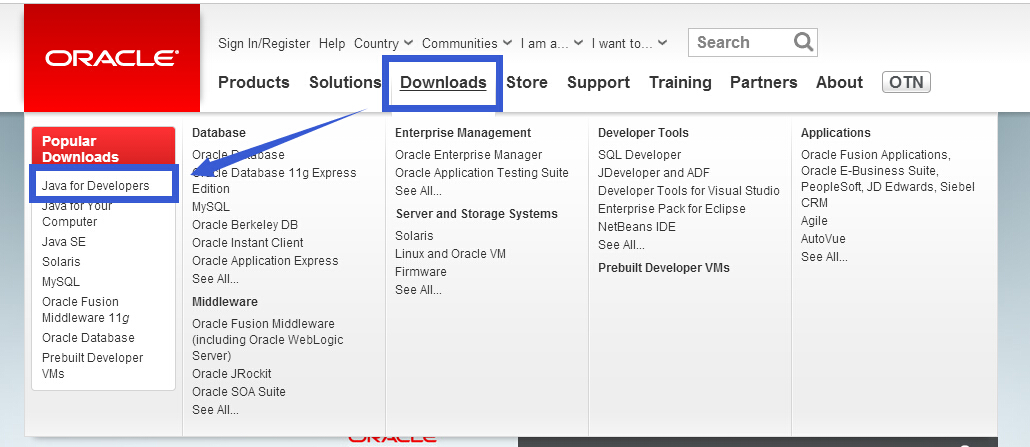
Task: Open the Training menu
Action: click(680, 82)
